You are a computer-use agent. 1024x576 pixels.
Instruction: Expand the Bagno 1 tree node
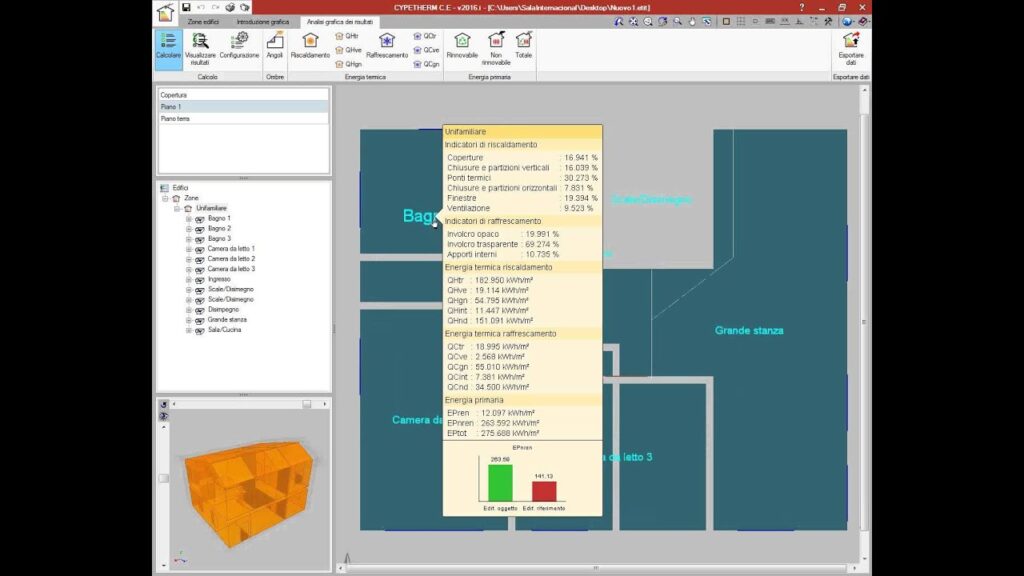(188, 218)
